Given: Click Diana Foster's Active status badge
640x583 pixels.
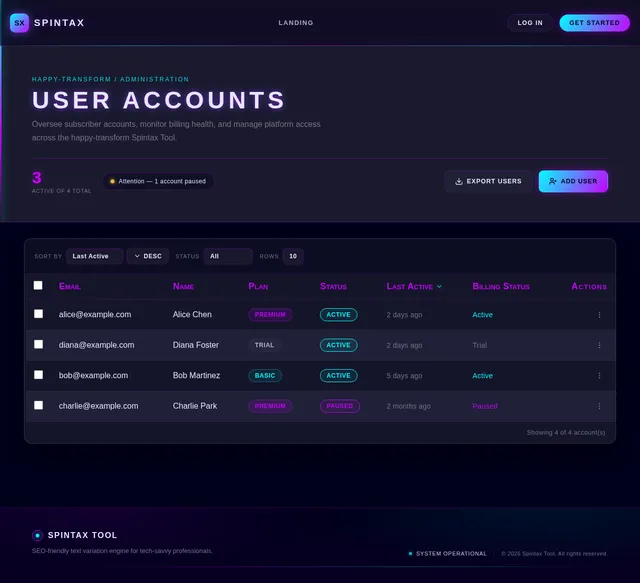Looking at the screenshot, I should point(338,345).
